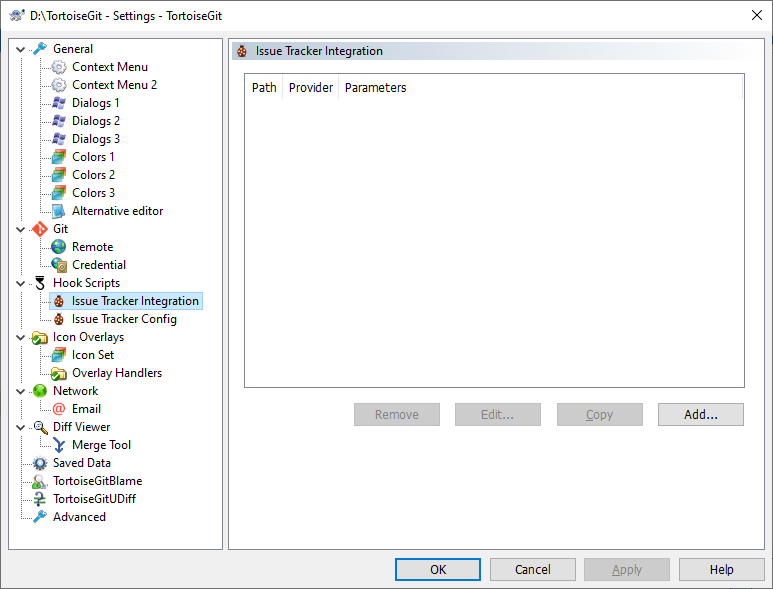The height and width of the screenshot is (589, 773).
Task: Click the General wrench icon
Action: [x=40, y=49]
